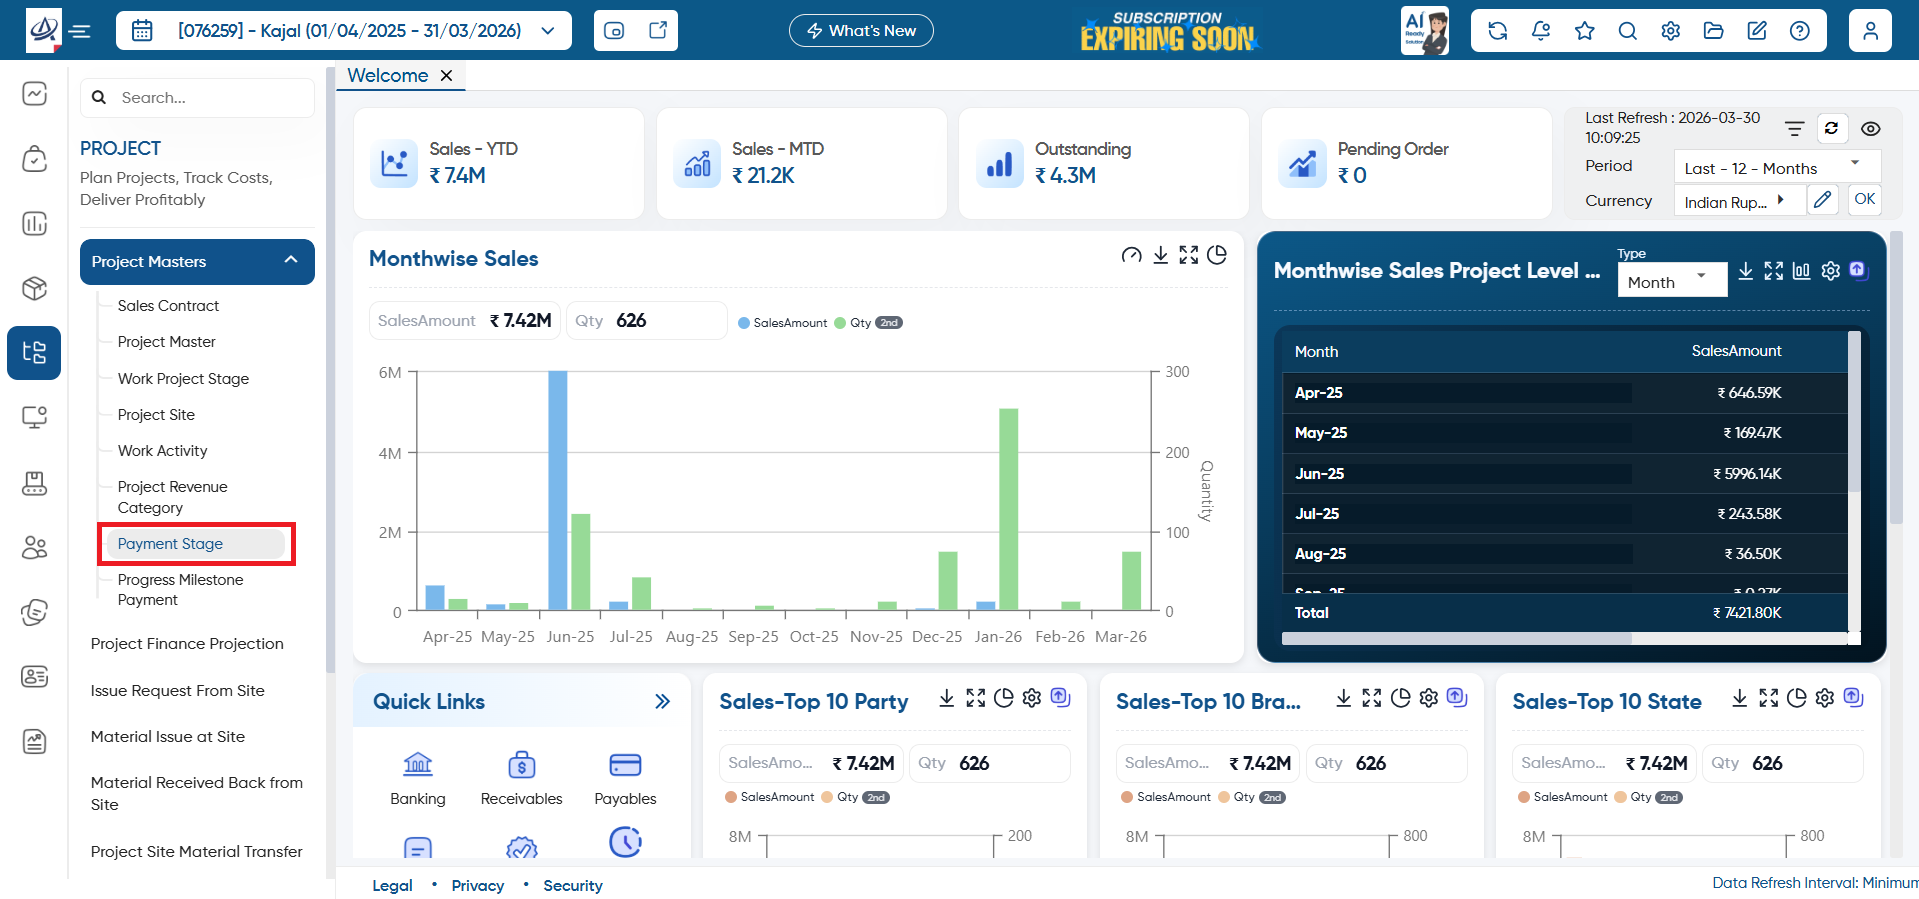Click horizontal scrollbar of Project Level table
The height and width of the screenshot is (899, 1919).
pyautogui.click(x=1456, y=638)
